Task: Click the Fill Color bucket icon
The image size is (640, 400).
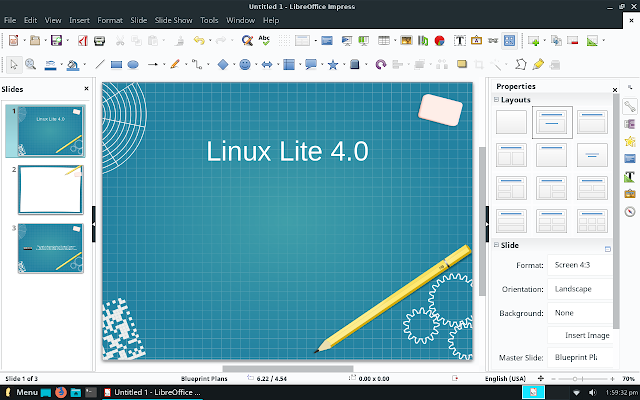Action: point(73,64)
